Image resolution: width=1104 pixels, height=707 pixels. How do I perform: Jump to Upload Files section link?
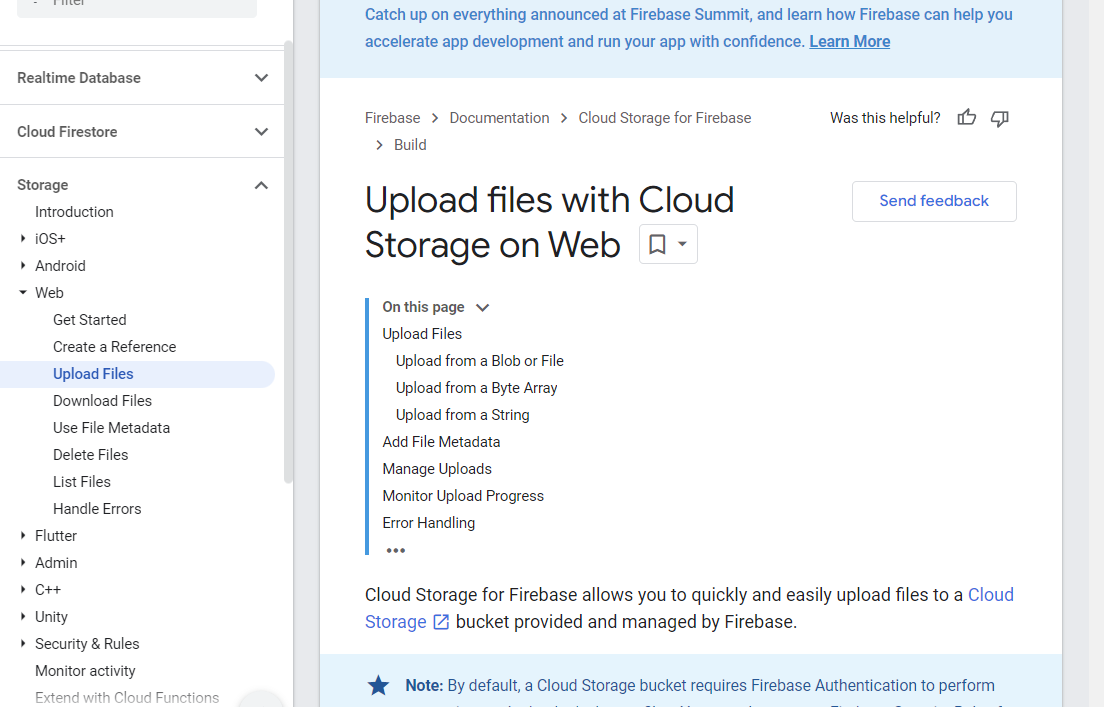[x=422, y=334]
